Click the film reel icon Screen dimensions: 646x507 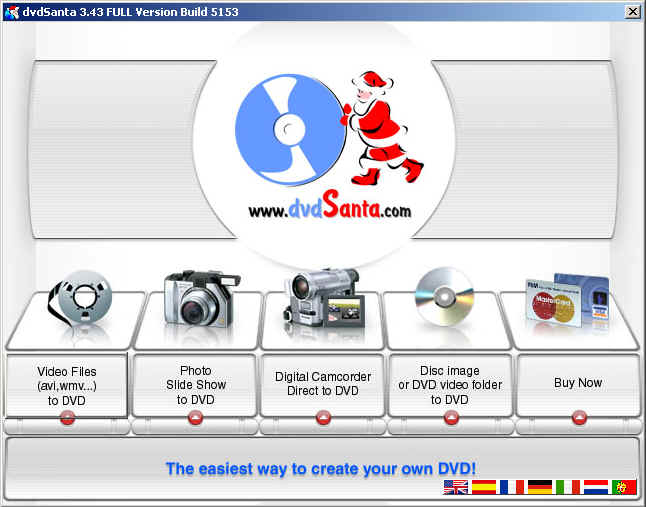tap(80, 299)
